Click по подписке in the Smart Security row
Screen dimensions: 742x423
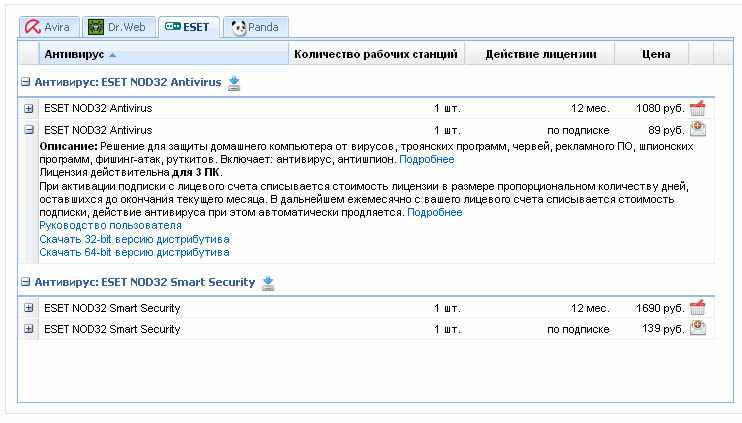pos(578,329)
